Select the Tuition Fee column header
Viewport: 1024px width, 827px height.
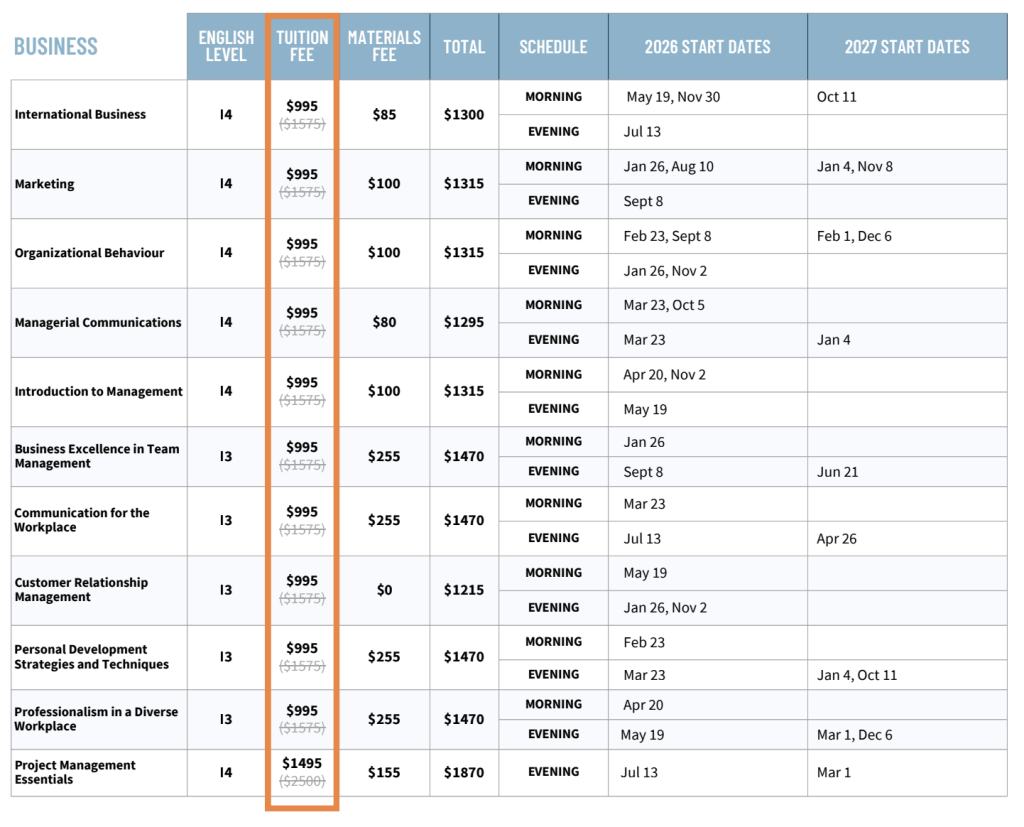click(302, 46)
